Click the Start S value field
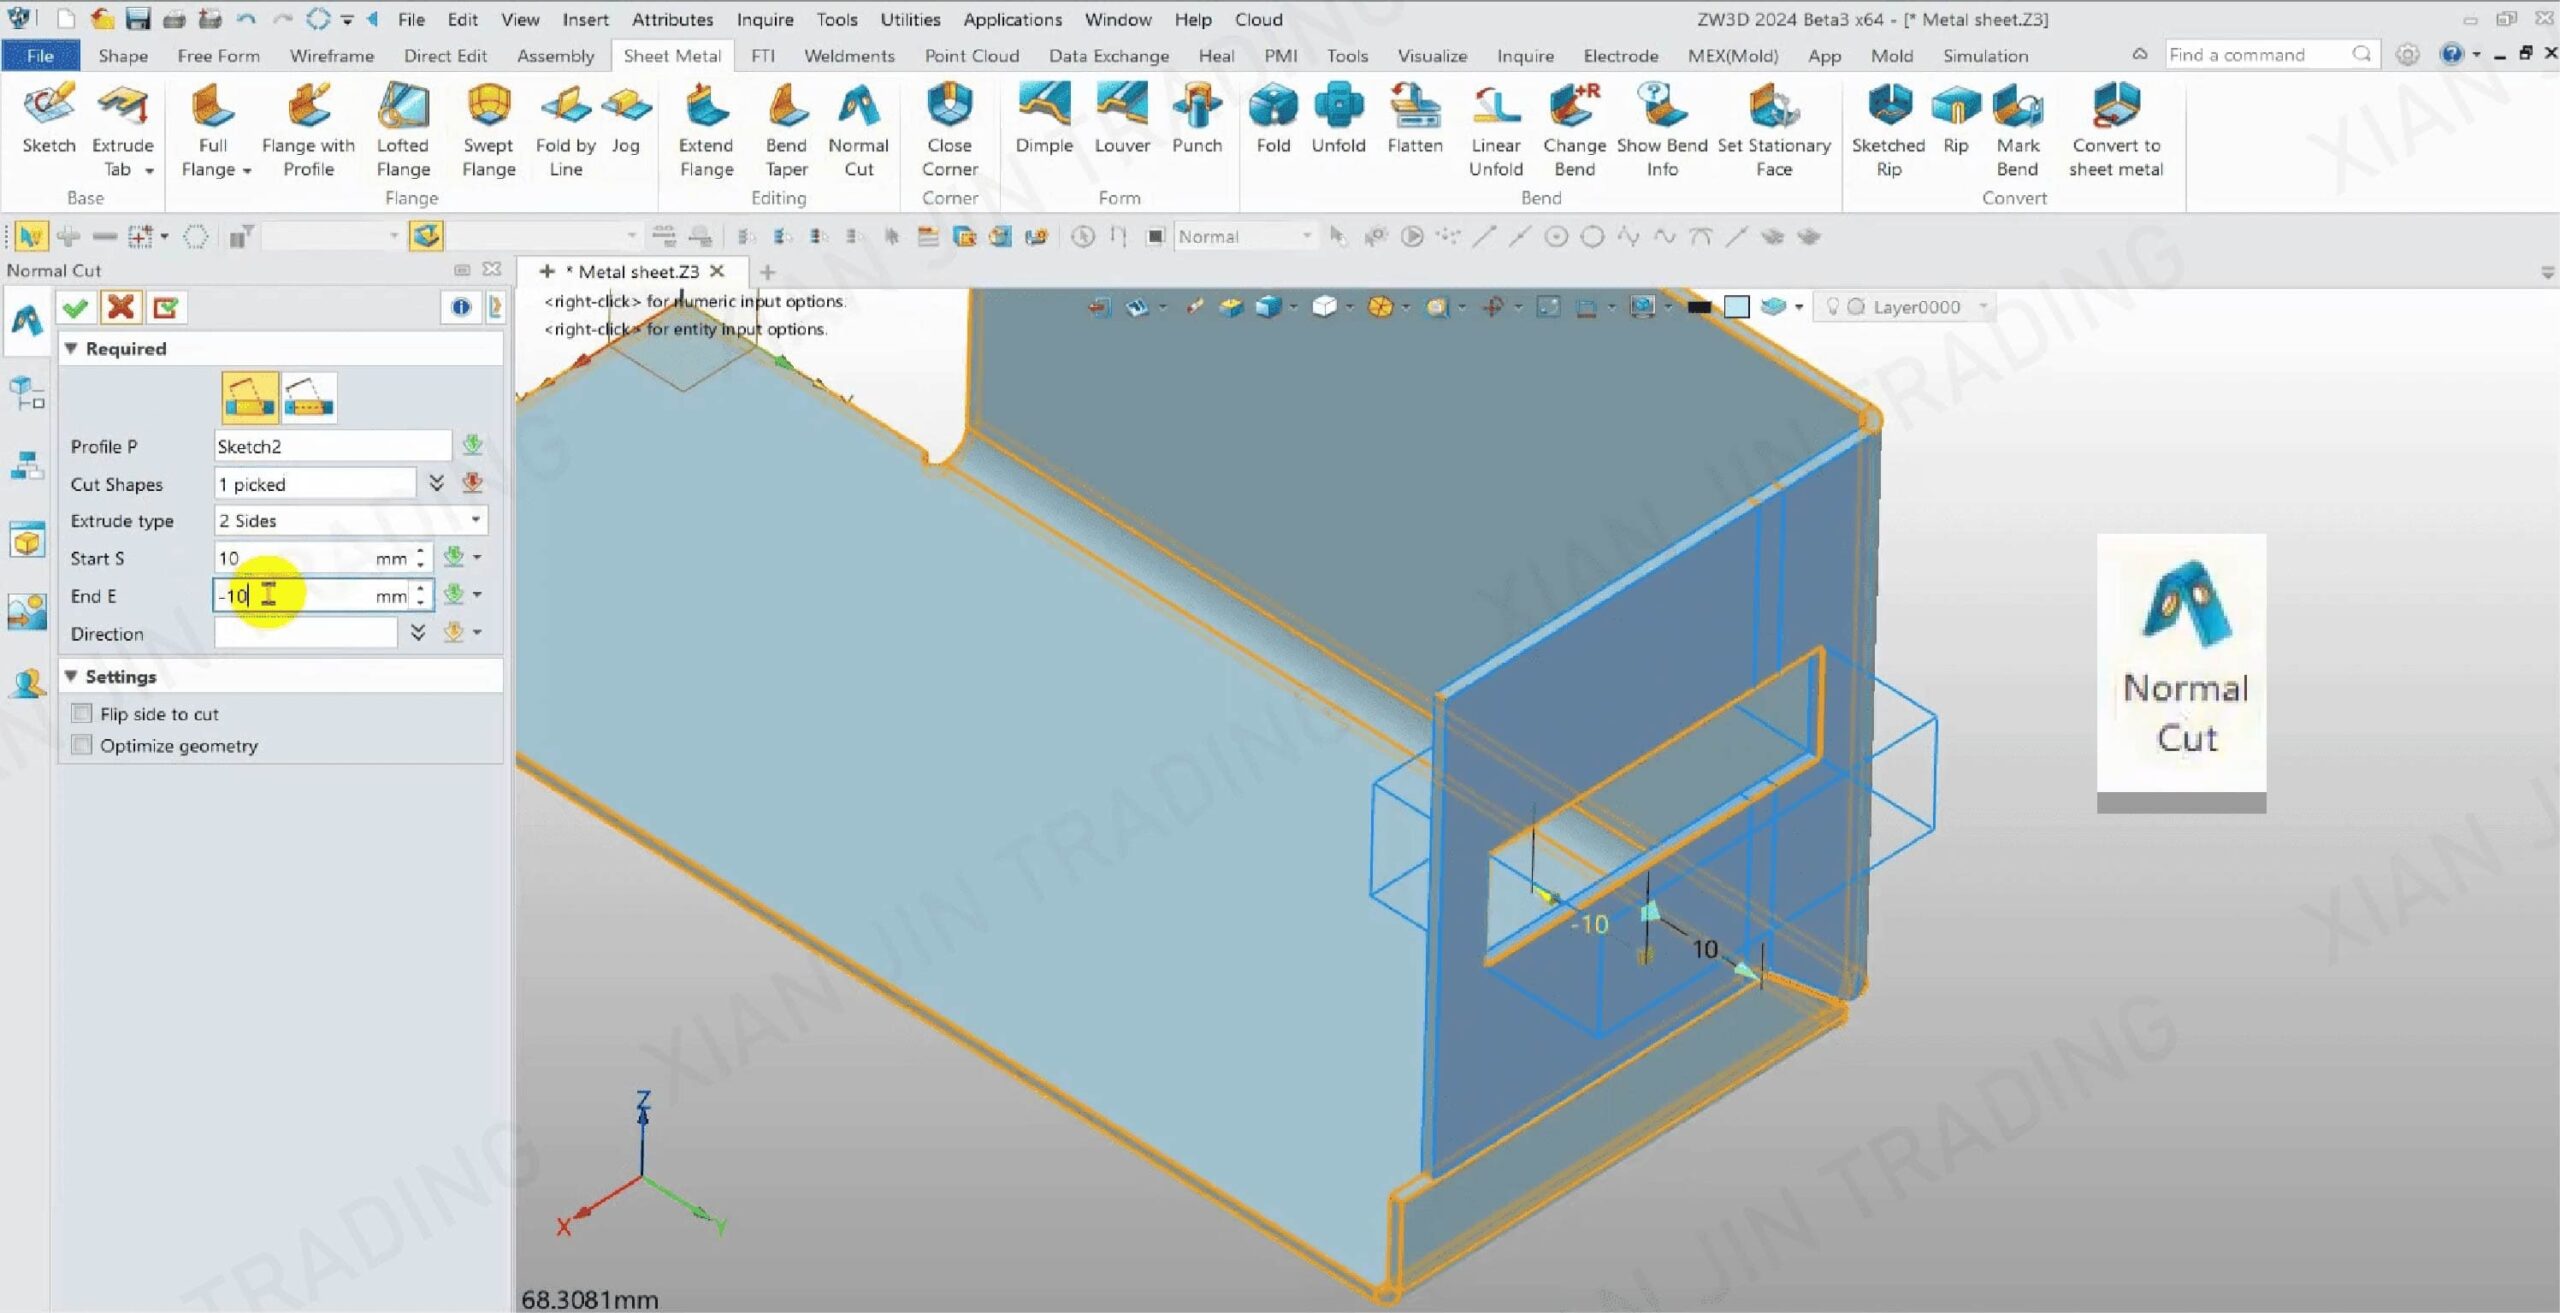The width and height of the screenshot is (2560, 1313). coord(295,558)
